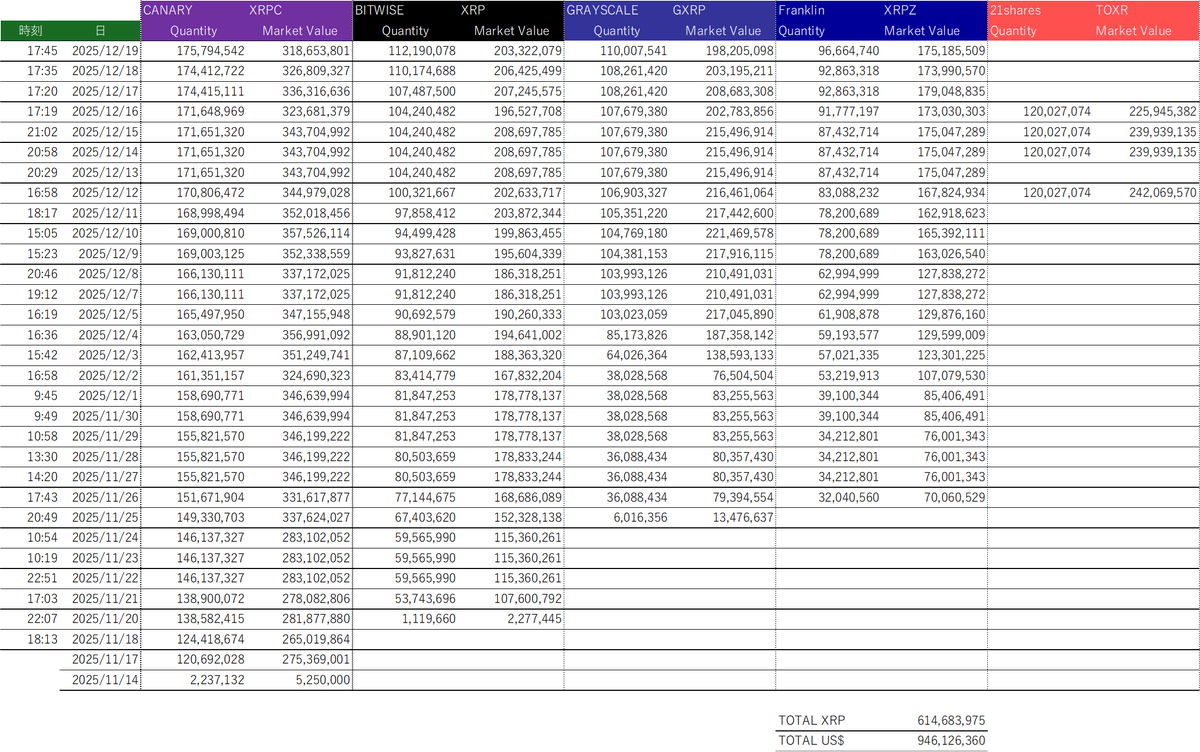Screen dimensions: 1200x752
Task: Click date cell 2025/11/17
Action: (x=106, y=660)
